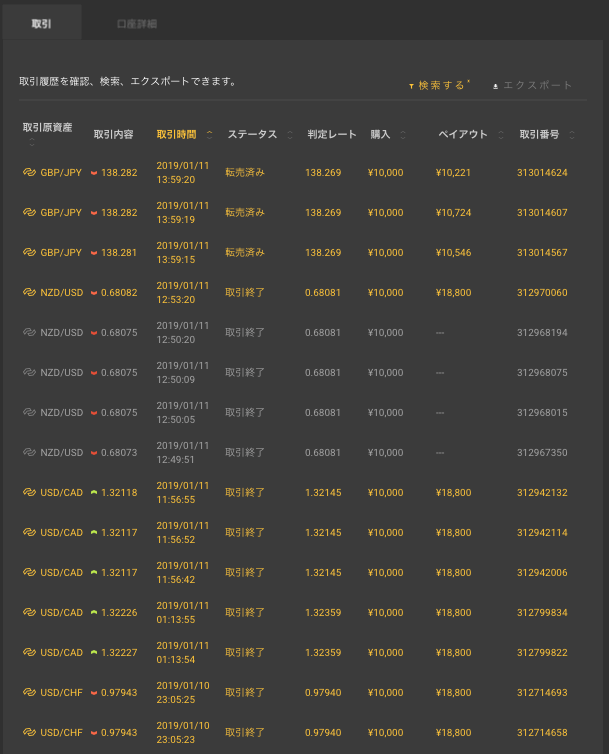Select the 取引 tab

click(x=42, y=22)
